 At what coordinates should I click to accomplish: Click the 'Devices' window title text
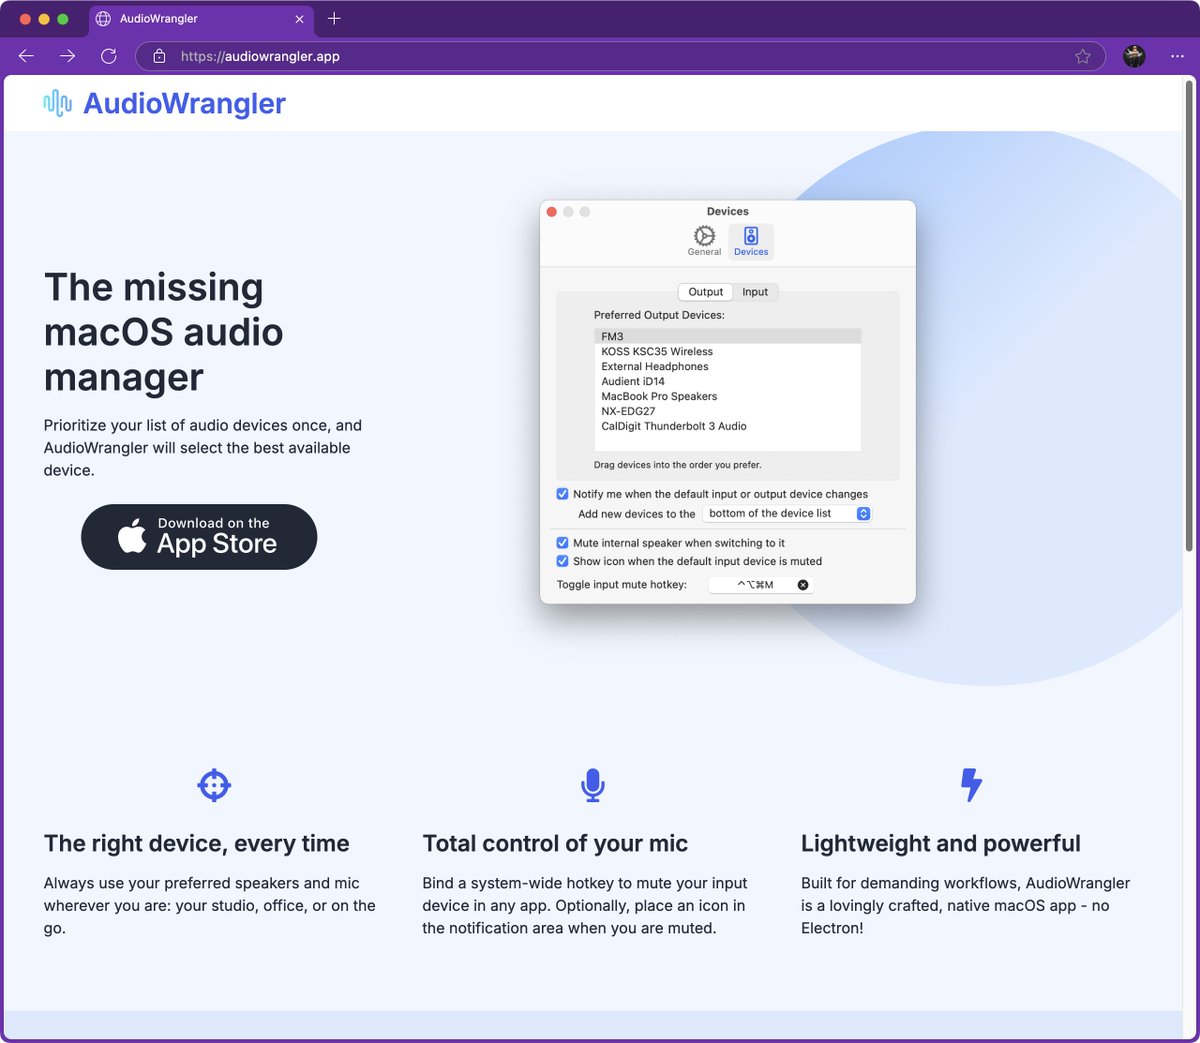coord(728,212)
